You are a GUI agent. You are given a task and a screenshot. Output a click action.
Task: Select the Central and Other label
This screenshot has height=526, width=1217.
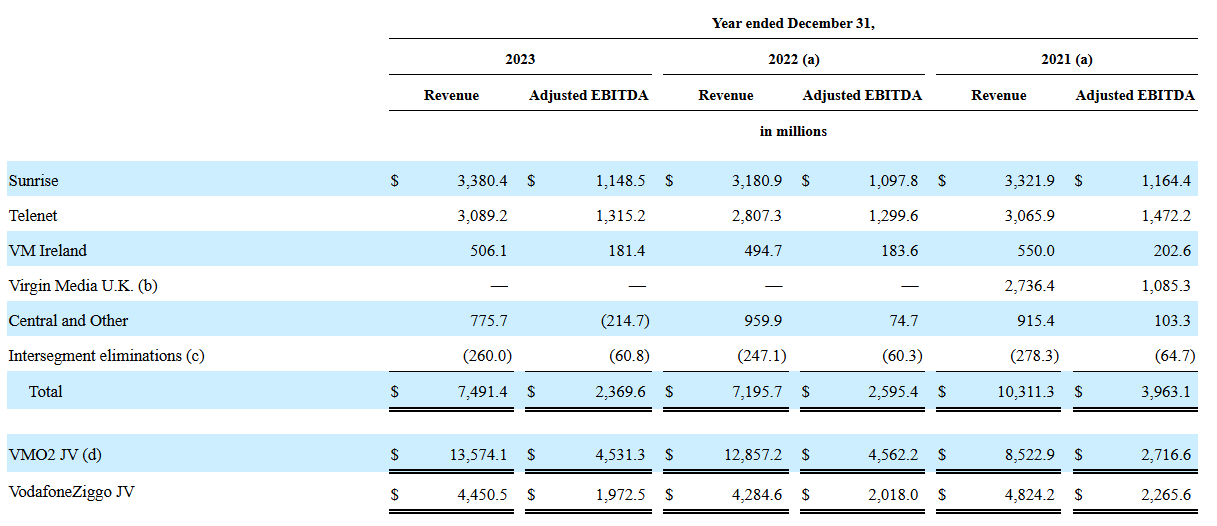[x=68, y=321]
